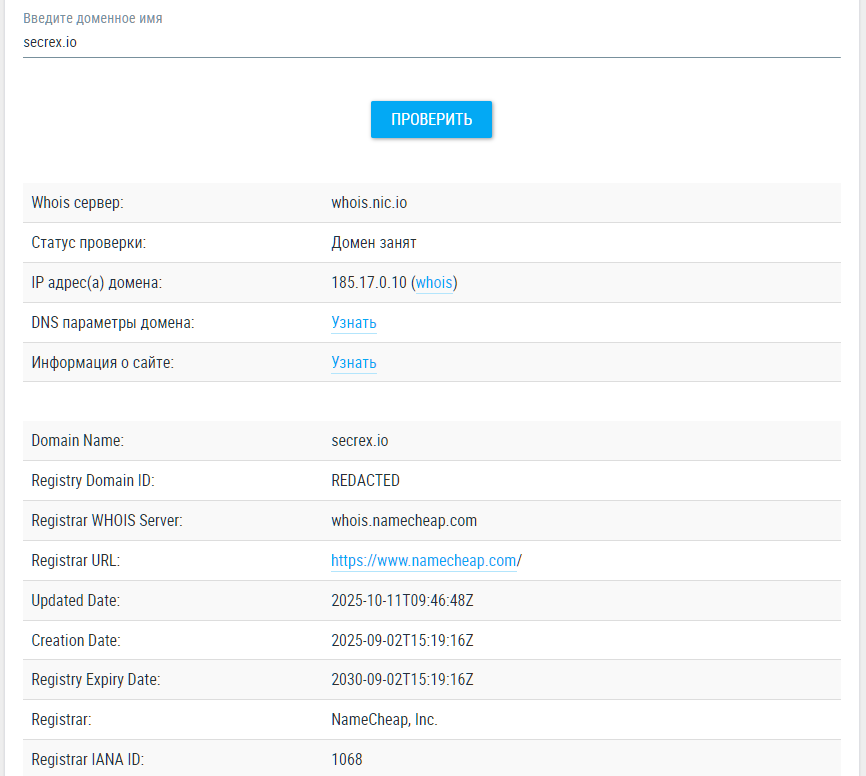Open the whois link beside the IP address
Screen dimensions: 866x776
point(434,283)
